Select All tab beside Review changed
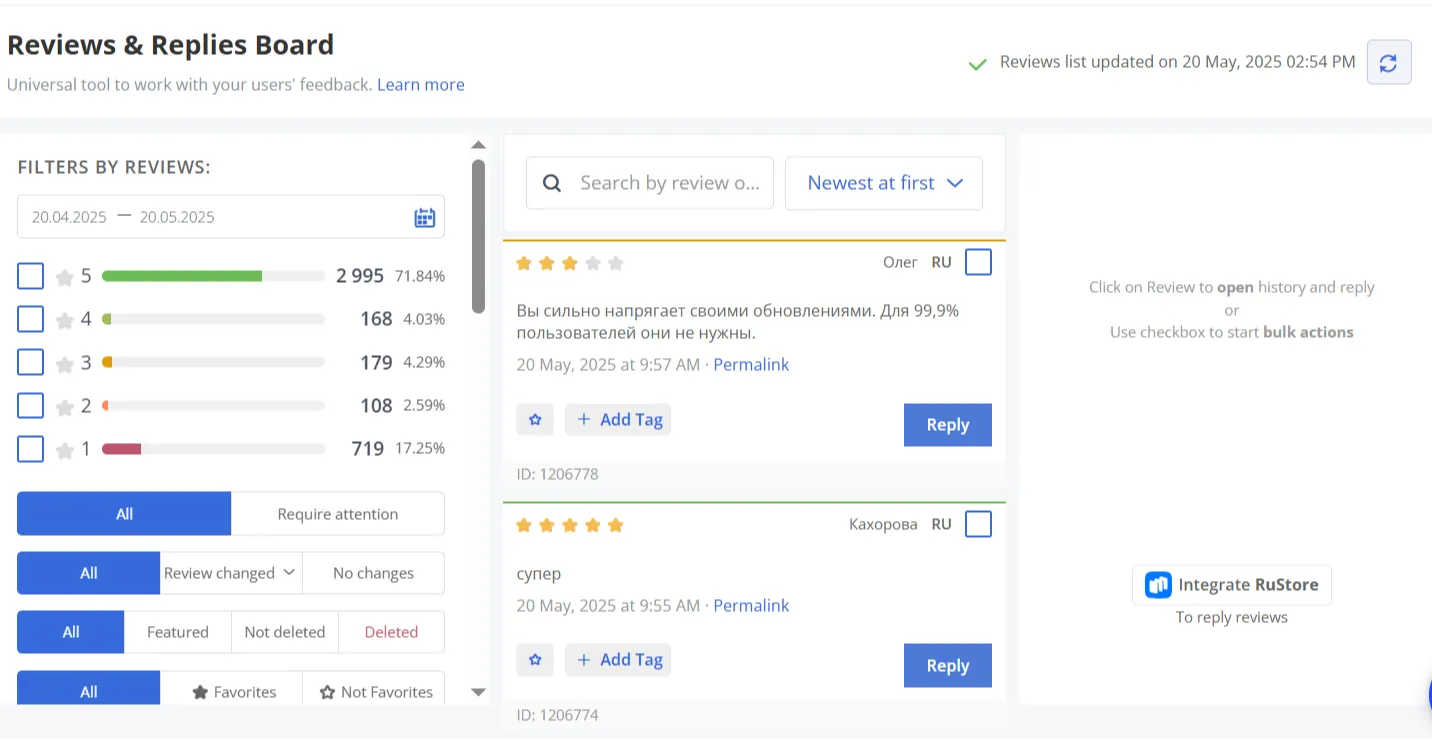The image size is (1432, 743). [x=89, y=573]
